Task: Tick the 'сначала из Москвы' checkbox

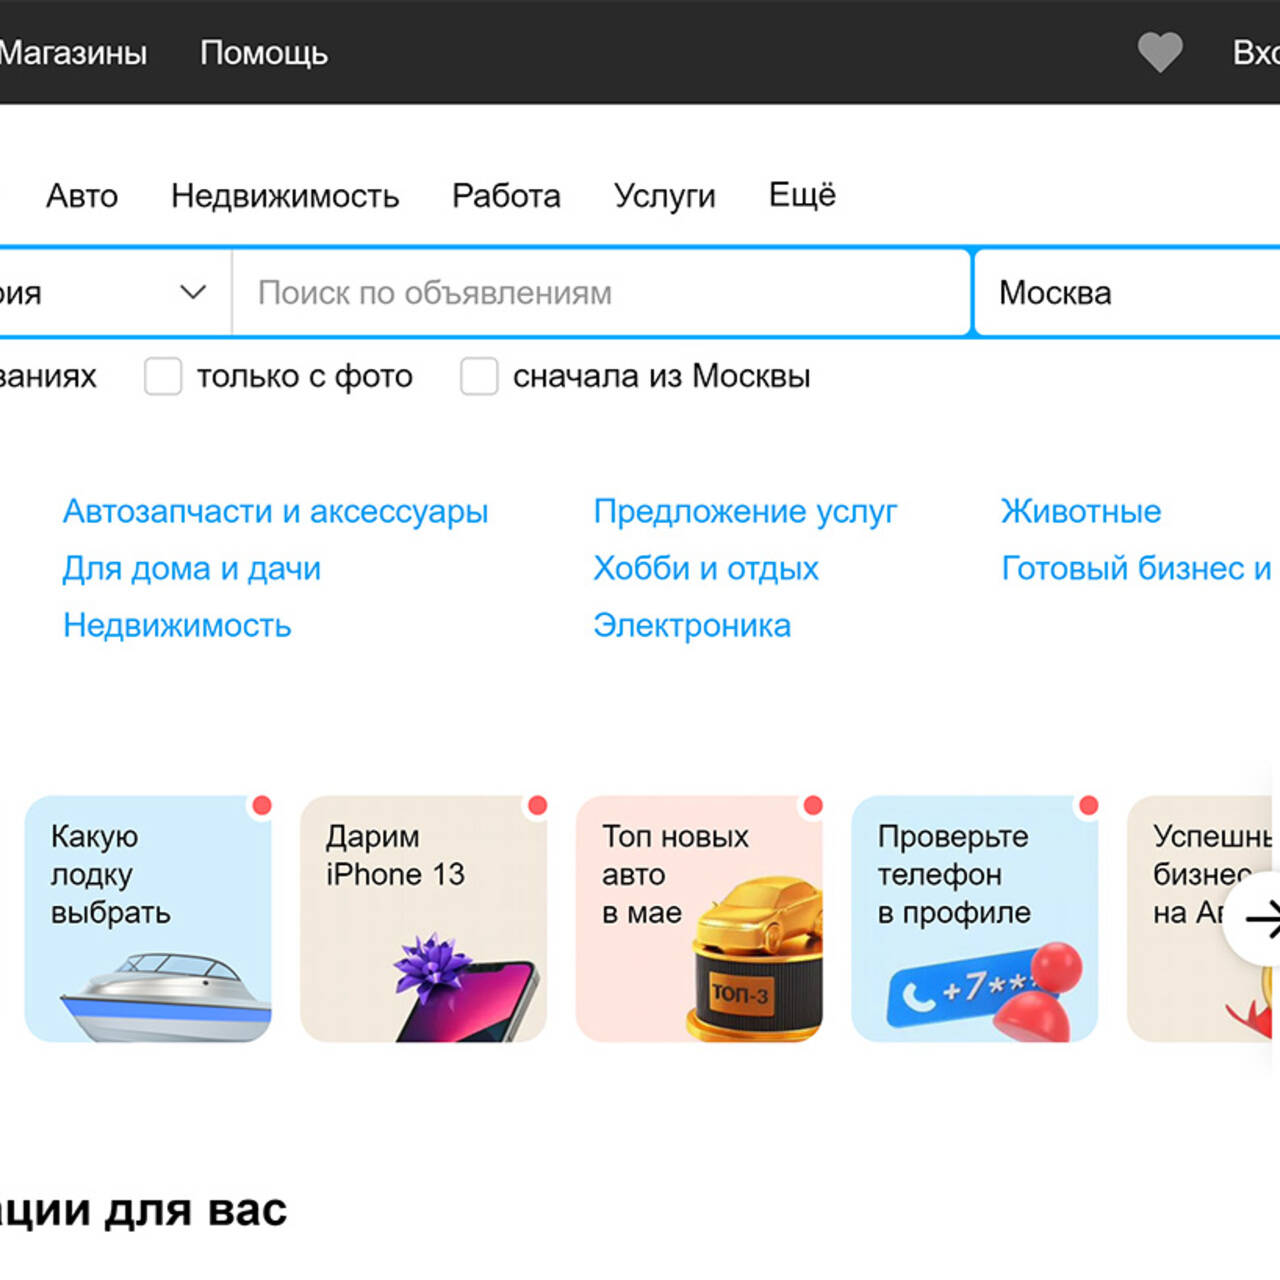Action: pos(479,377)
